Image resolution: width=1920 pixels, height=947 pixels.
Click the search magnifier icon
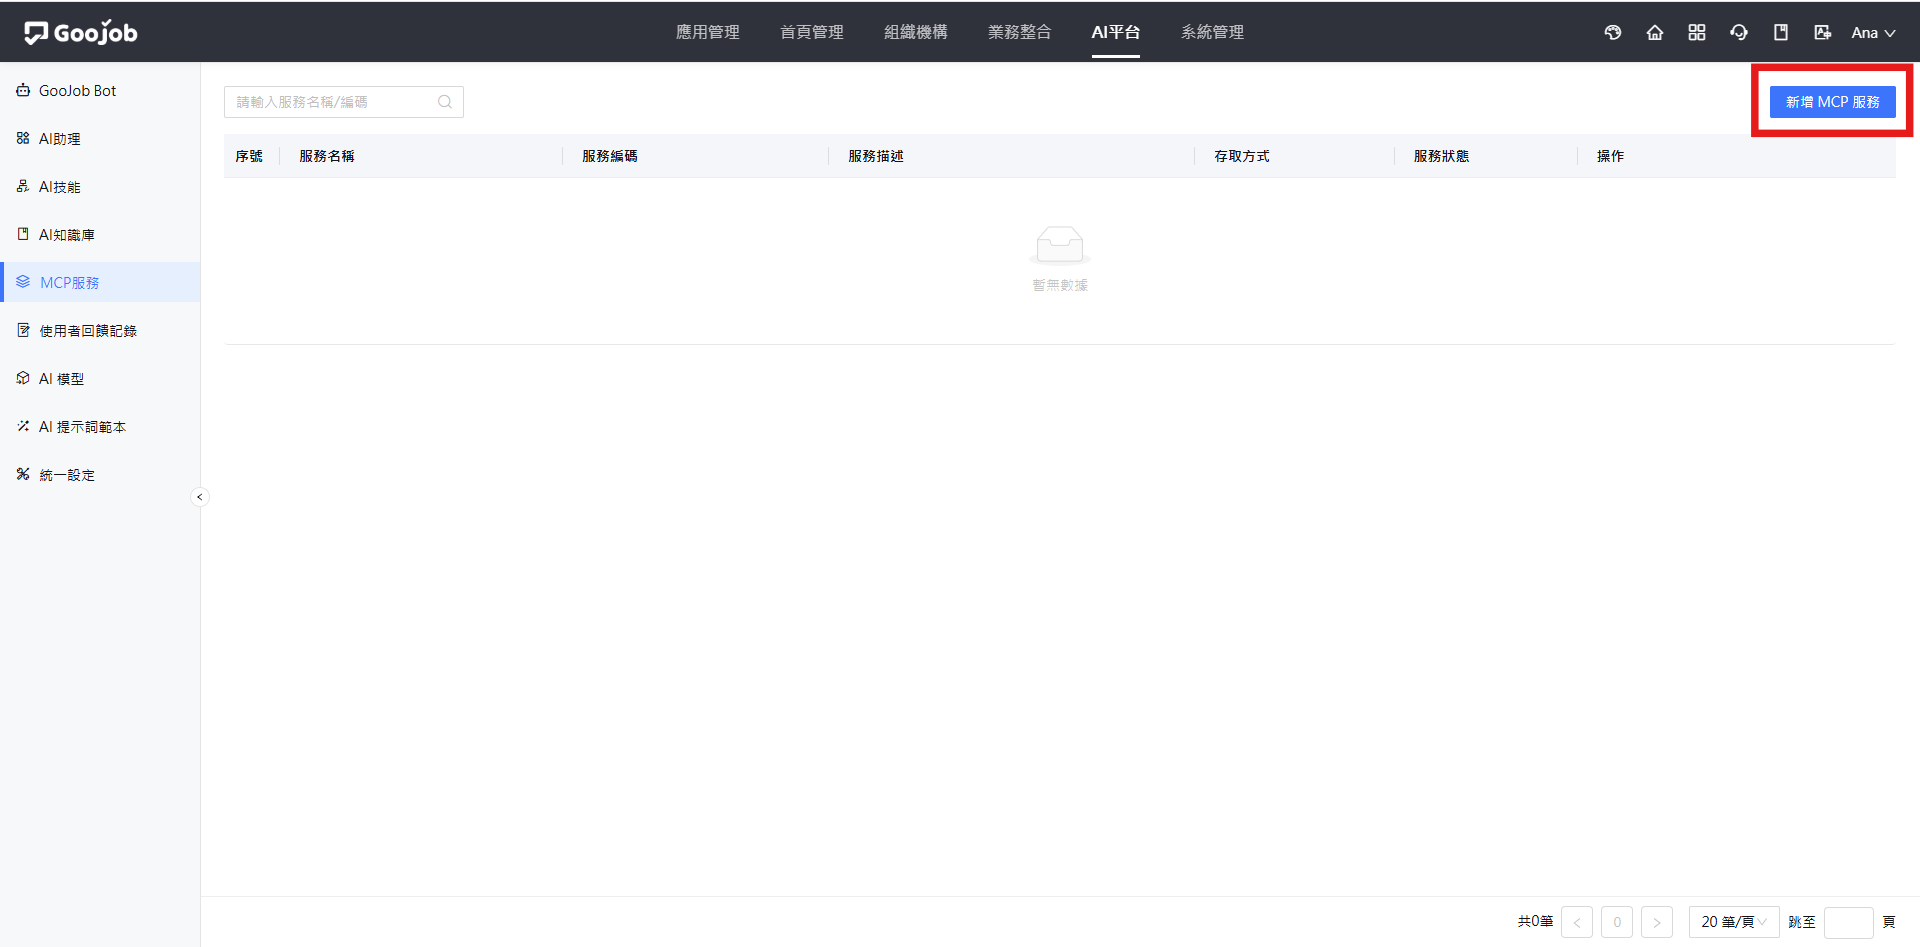pos(445,102)
